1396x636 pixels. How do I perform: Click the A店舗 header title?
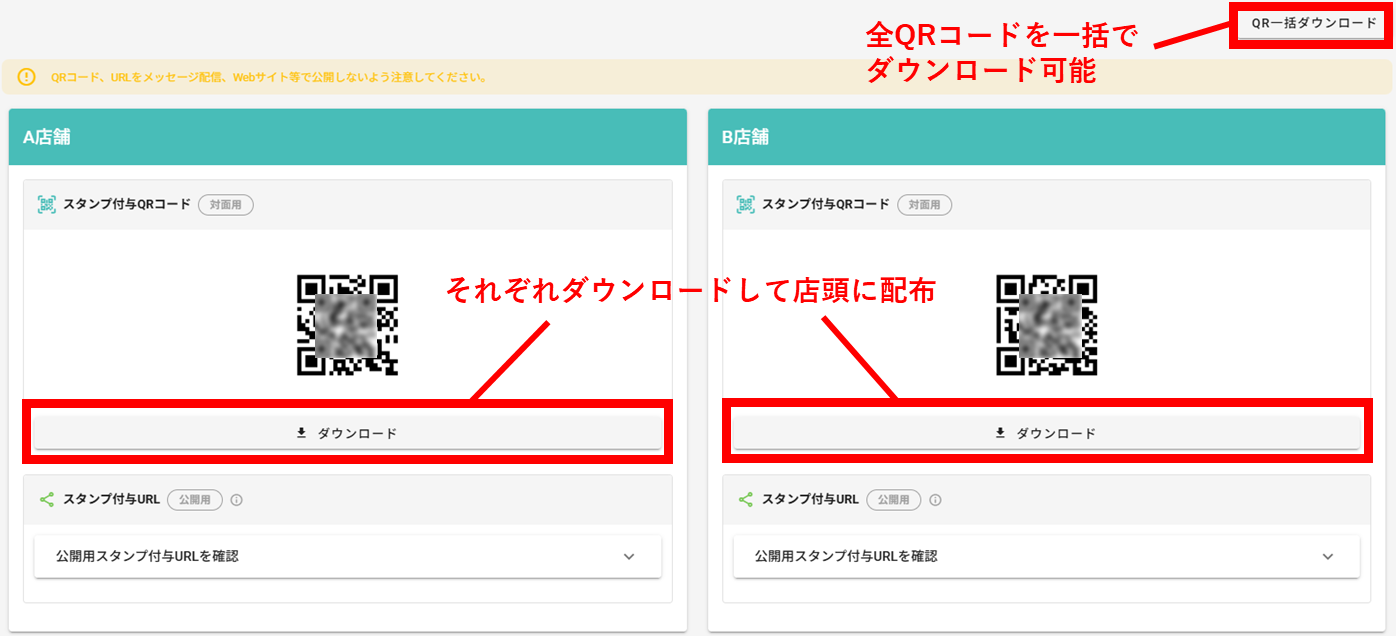click(47, 138)
